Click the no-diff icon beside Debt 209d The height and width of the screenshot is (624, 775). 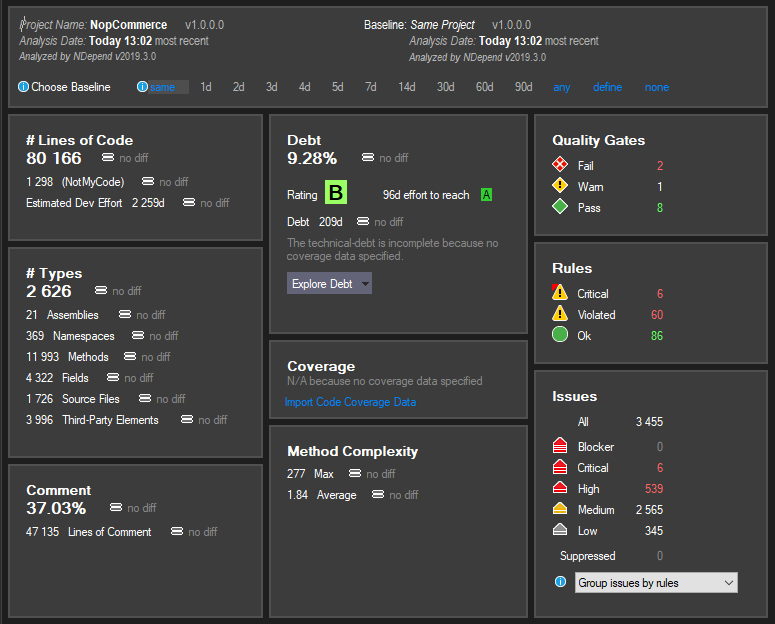point(363,221)
